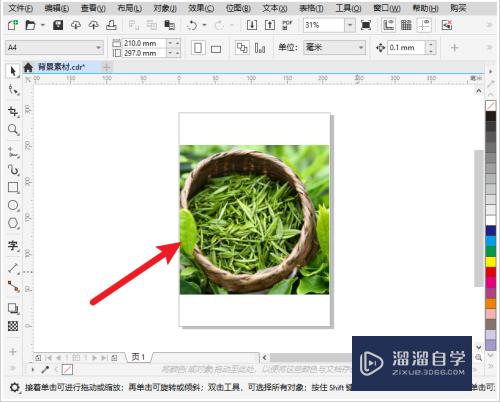Set landscape page orientation
500x402 pixels.
point(216,49)
